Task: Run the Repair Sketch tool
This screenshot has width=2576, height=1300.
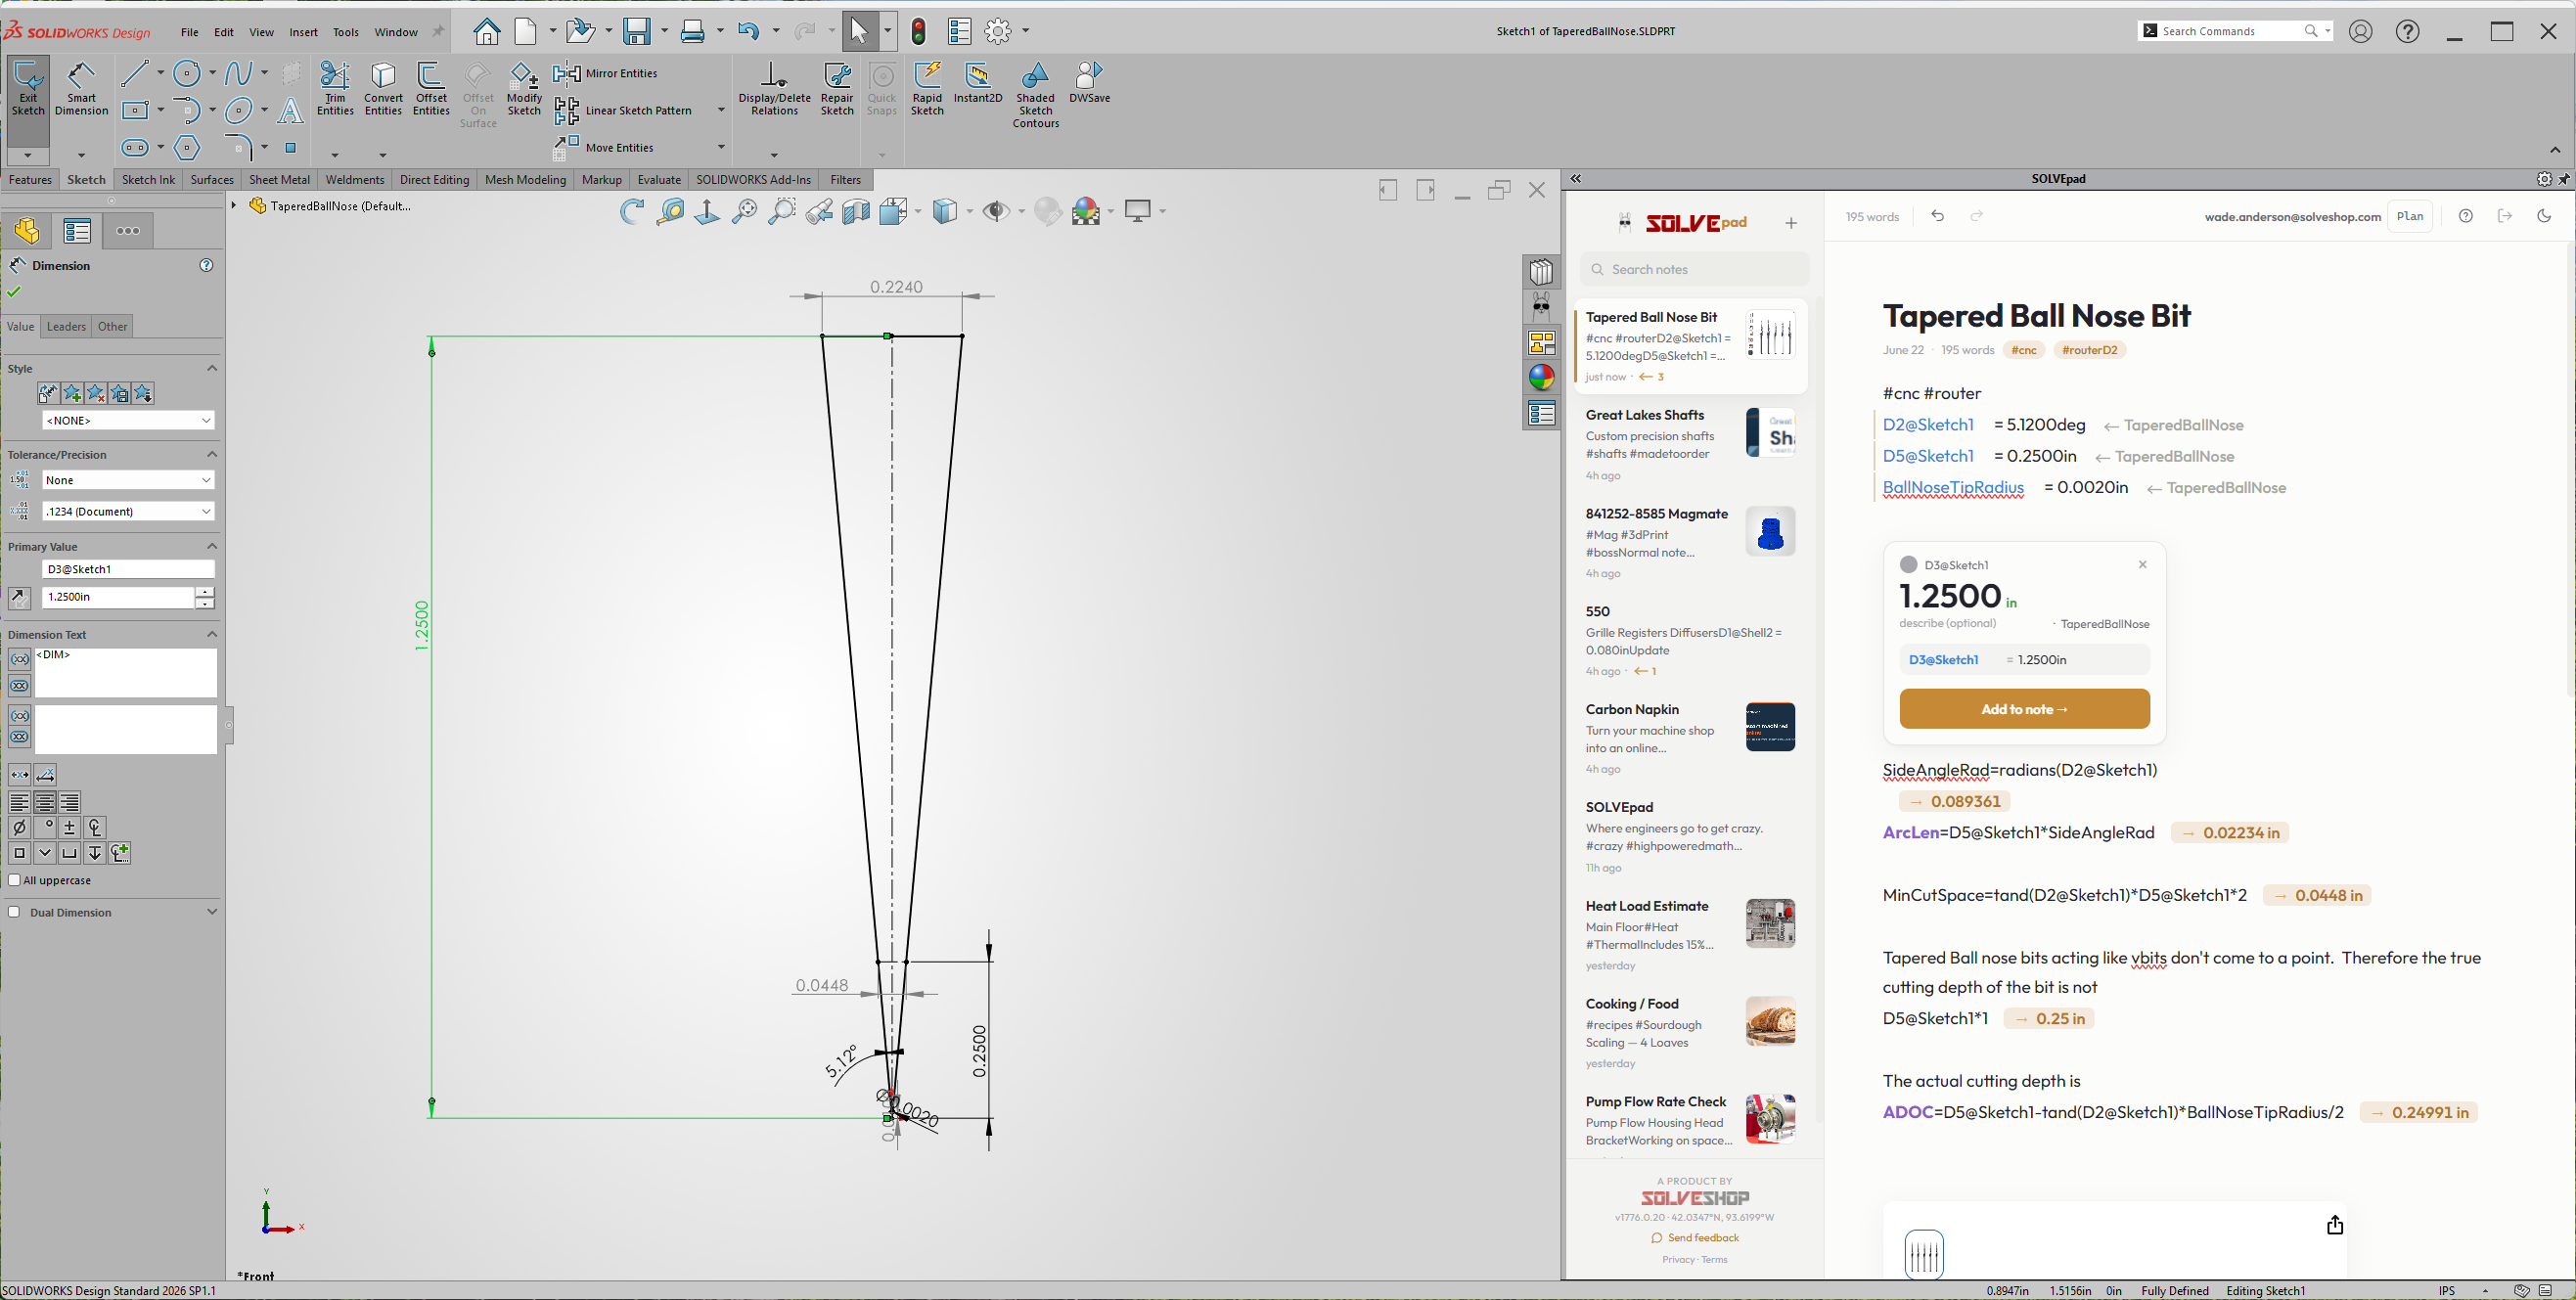Action: pos(837,90)
